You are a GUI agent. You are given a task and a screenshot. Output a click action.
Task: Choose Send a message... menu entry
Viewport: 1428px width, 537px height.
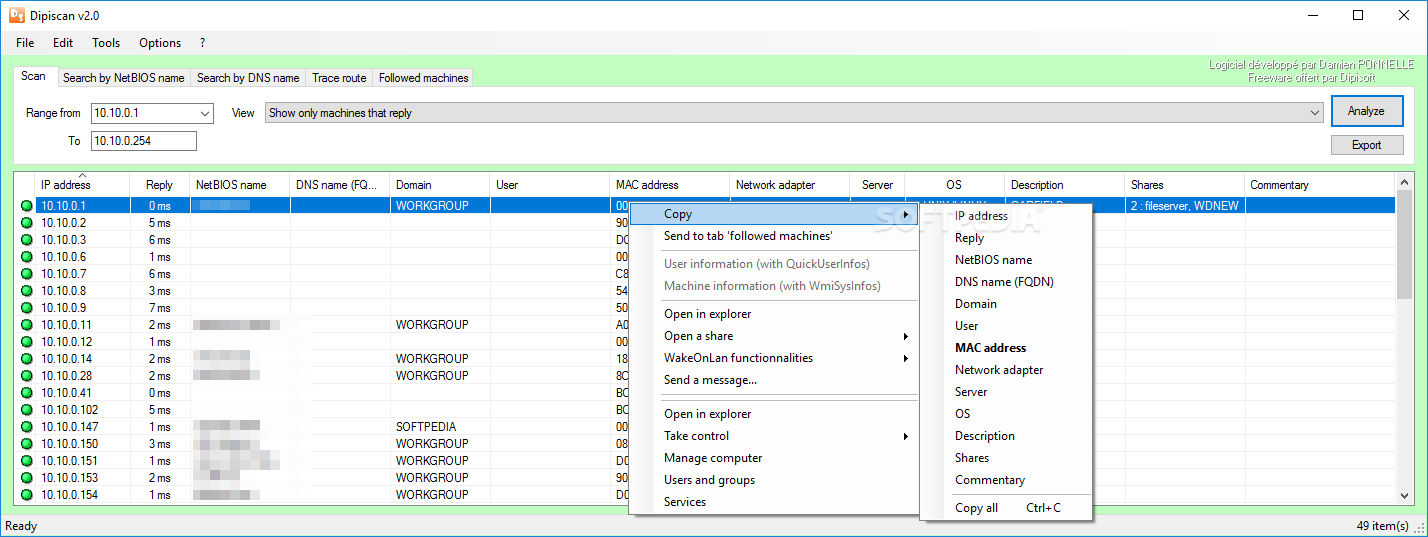[x=774, y=380]
